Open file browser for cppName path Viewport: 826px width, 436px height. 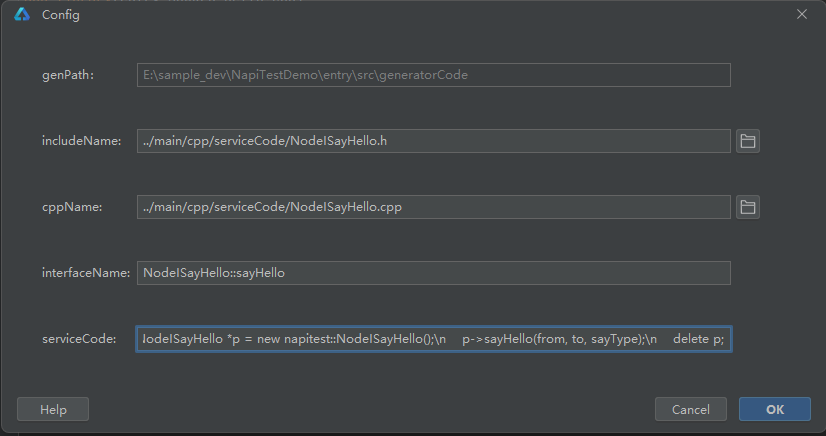tap(747, 207)
